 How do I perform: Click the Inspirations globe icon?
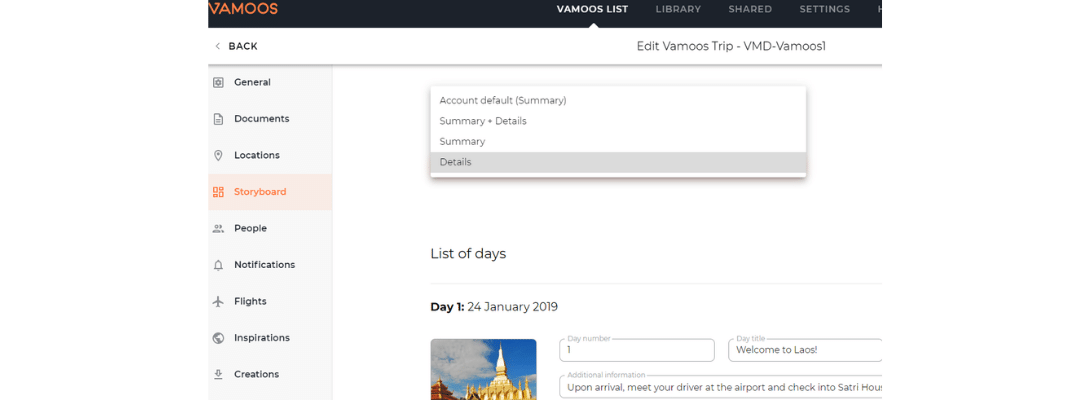tap(218, 338)
